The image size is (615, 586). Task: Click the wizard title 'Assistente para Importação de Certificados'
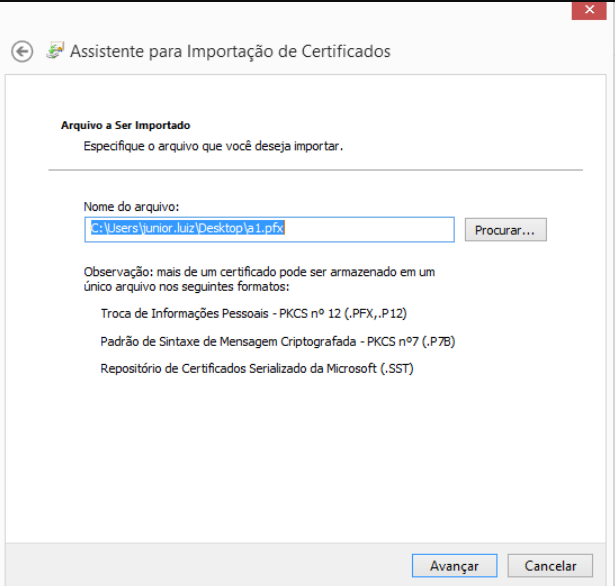point(230,51)
